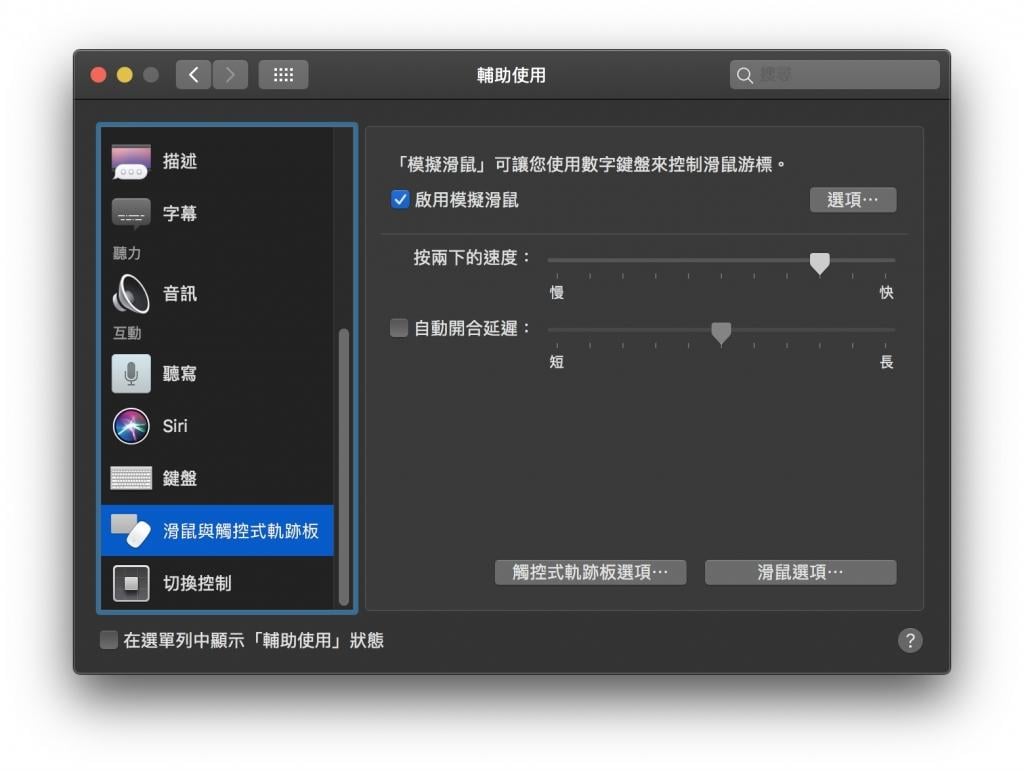
Task: Select the Siri icon in sidebar
Action: click(x=131, y=426)
